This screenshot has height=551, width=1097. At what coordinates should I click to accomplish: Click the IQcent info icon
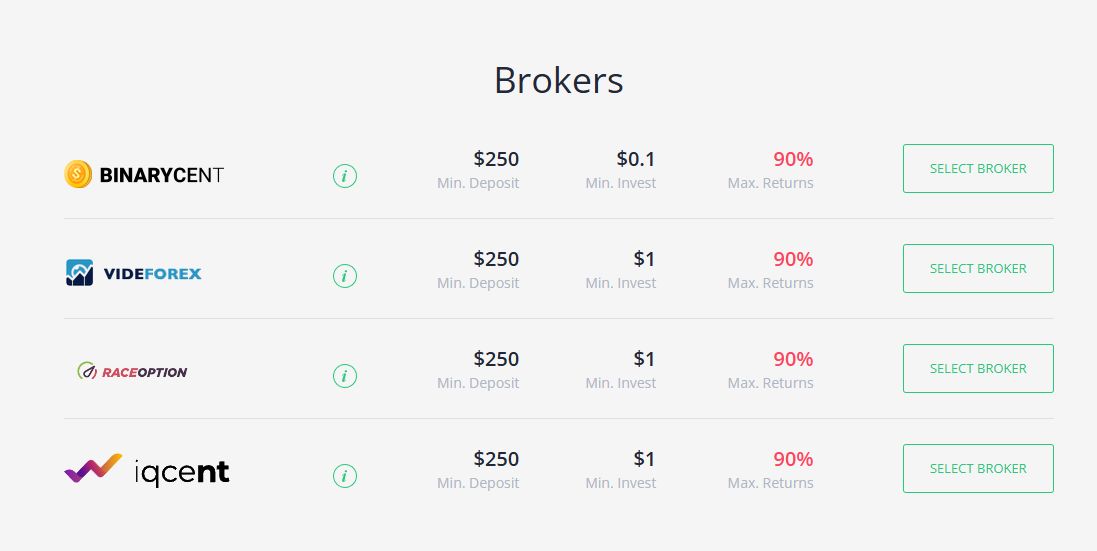point(344,476)
